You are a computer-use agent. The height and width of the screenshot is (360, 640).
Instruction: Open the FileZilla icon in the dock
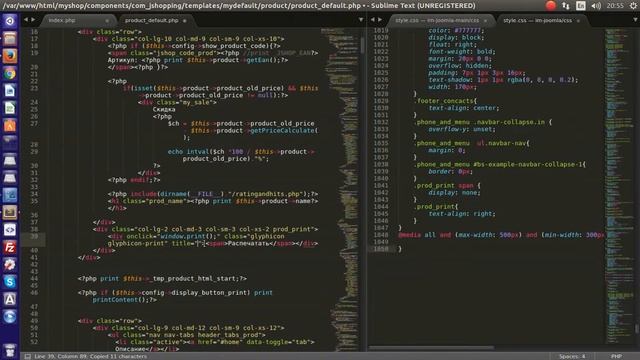10,247
